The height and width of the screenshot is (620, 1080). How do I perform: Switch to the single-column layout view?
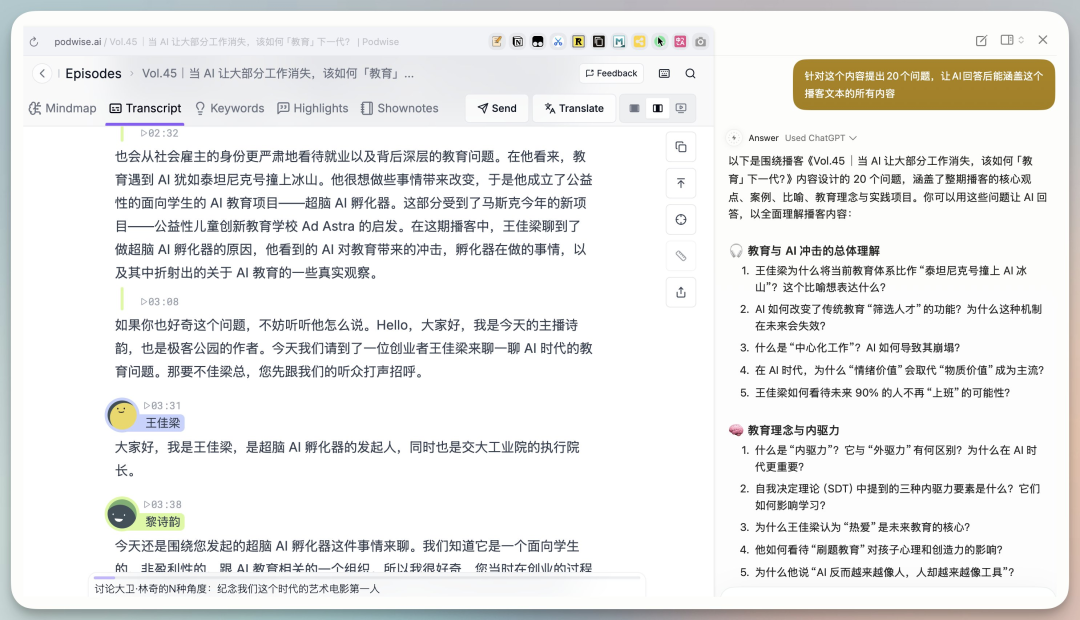coord(634,108)
